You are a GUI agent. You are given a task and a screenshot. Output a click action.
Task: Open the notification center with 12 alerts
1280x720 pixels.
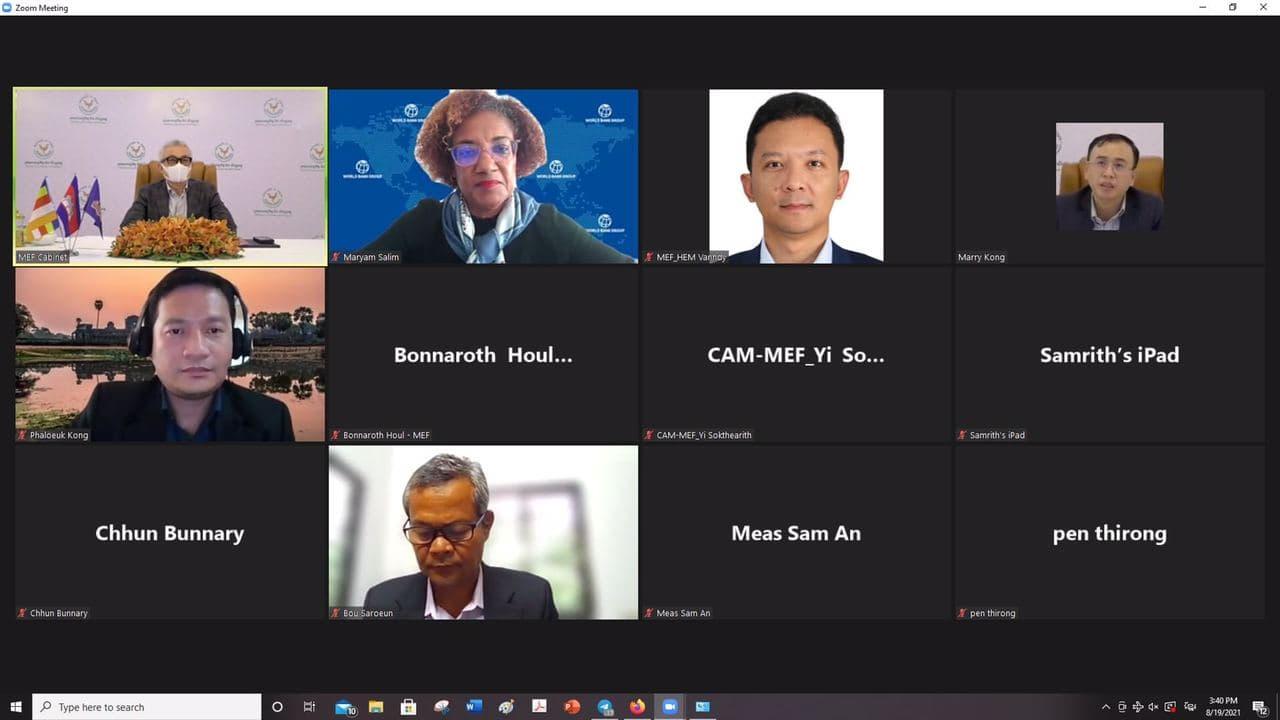[x=1260, y=707]
